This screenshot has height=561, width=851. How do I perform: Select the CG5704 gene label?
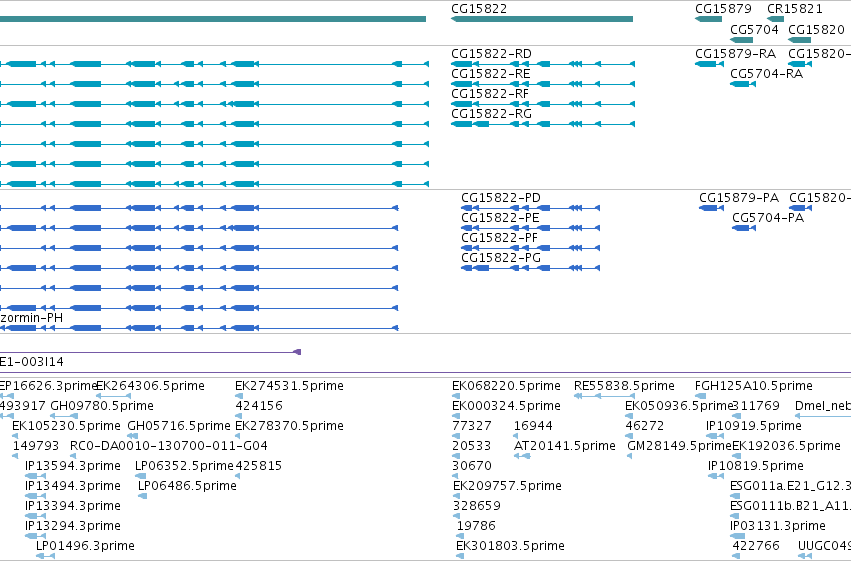[754, 29]
